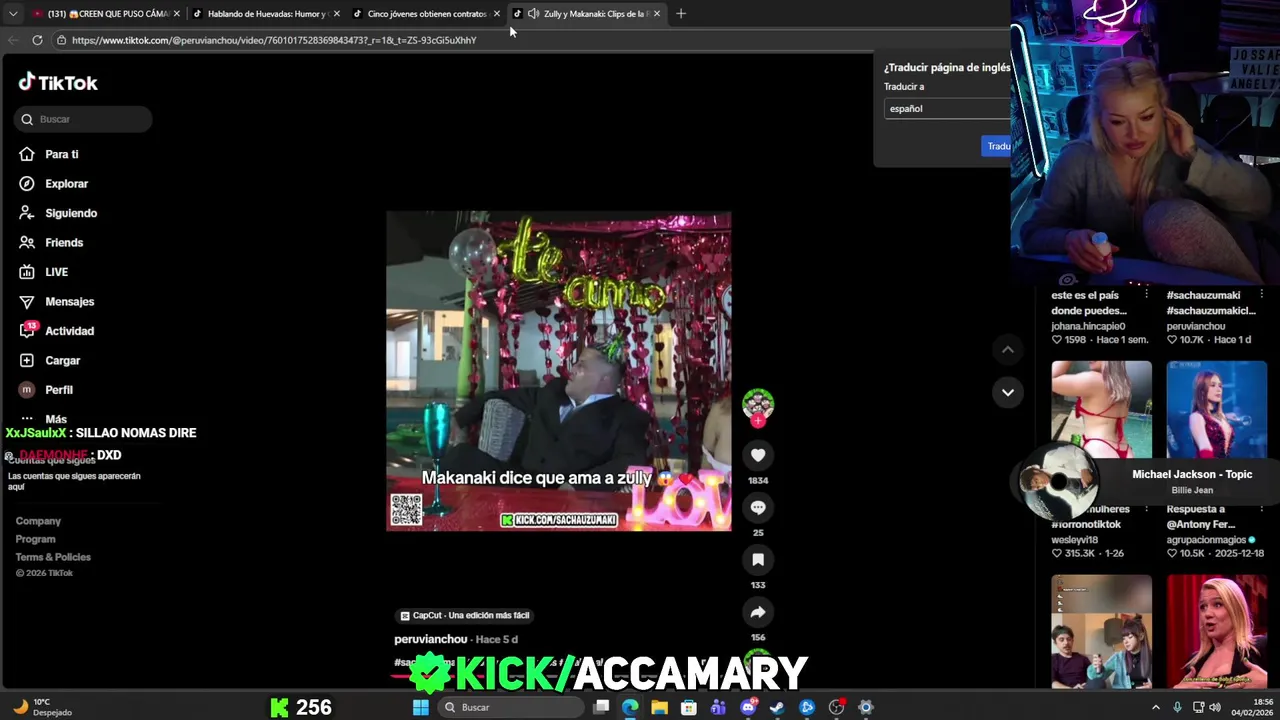Open a new browser tab
The width and height of the screenshot is (1280, 720).
coord(681,14)
